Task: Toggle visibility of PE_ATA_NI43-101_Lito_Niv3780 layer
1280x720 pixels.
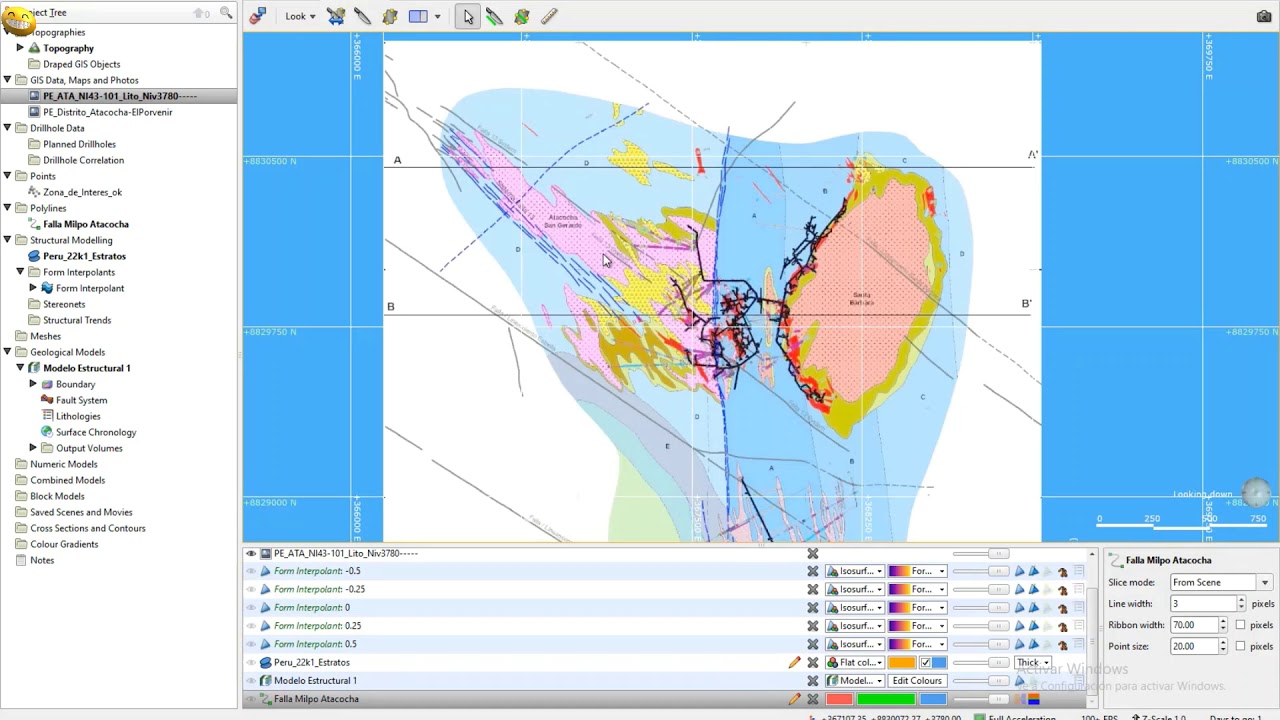Action: click(x=251, y=553)
